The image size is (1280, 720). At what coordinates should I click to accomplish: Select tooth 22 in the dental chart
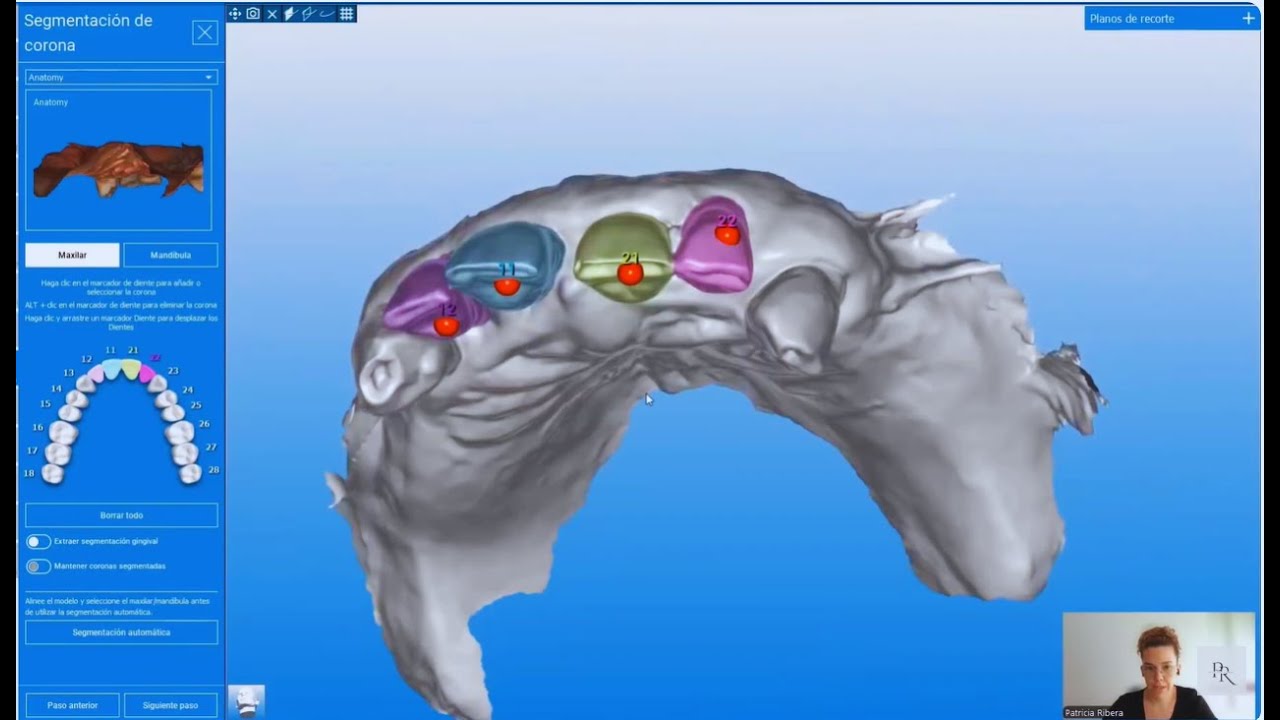point(146,373)
